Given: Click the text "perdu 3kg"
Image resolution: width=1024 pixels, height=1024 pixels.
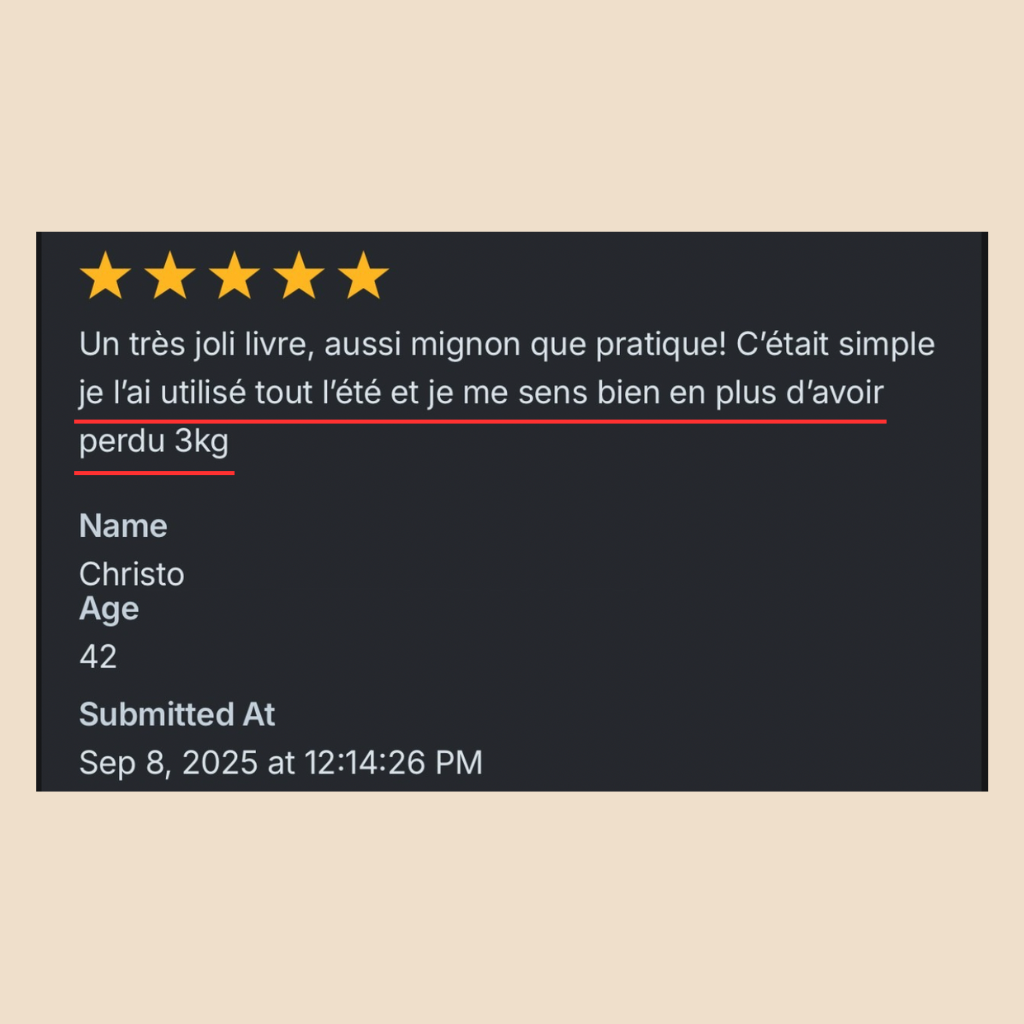Looking at the screenshot, I should (154, 442).
